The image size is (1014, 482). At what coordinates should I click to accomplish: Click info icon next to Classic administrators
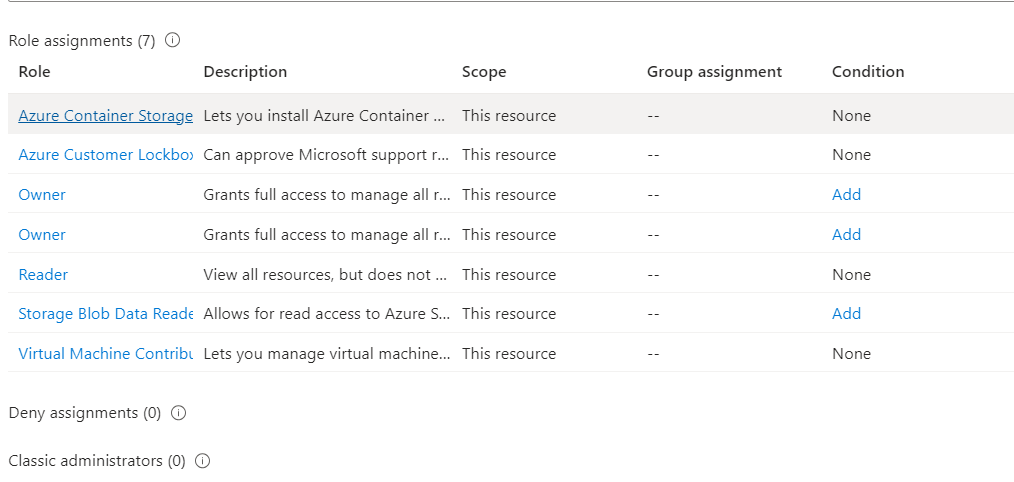202,461
